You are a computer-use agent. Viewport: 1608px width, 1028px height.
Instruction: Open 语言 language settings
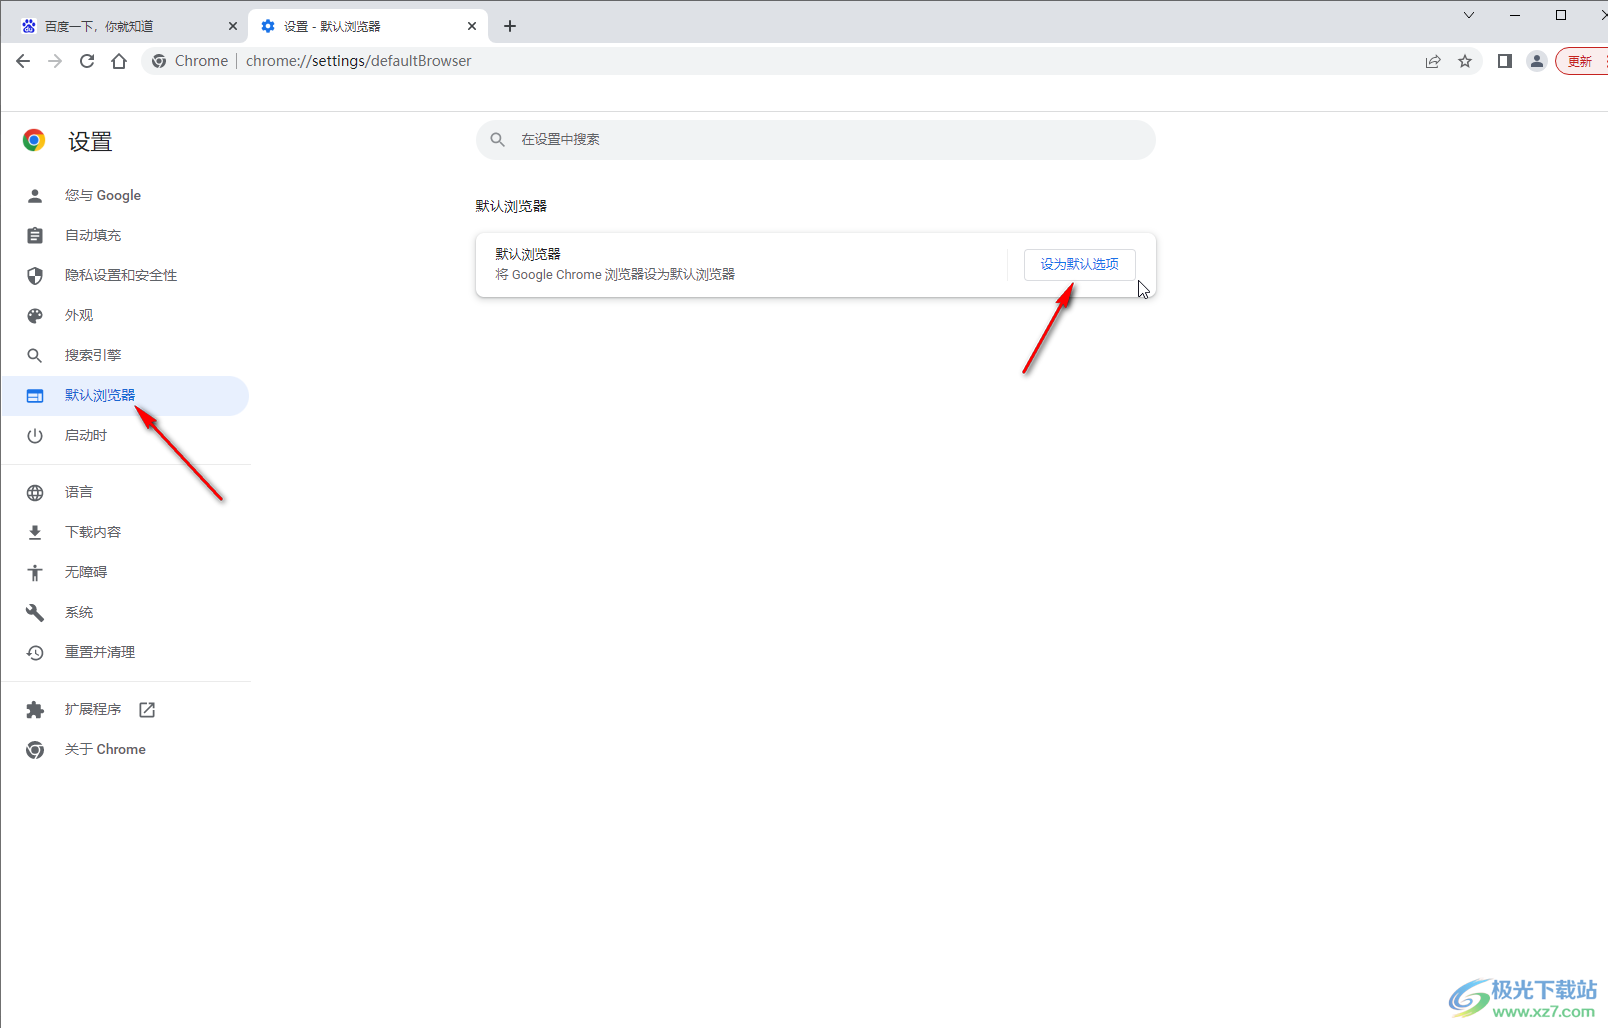pyautogui.click(x=125, y=493)
